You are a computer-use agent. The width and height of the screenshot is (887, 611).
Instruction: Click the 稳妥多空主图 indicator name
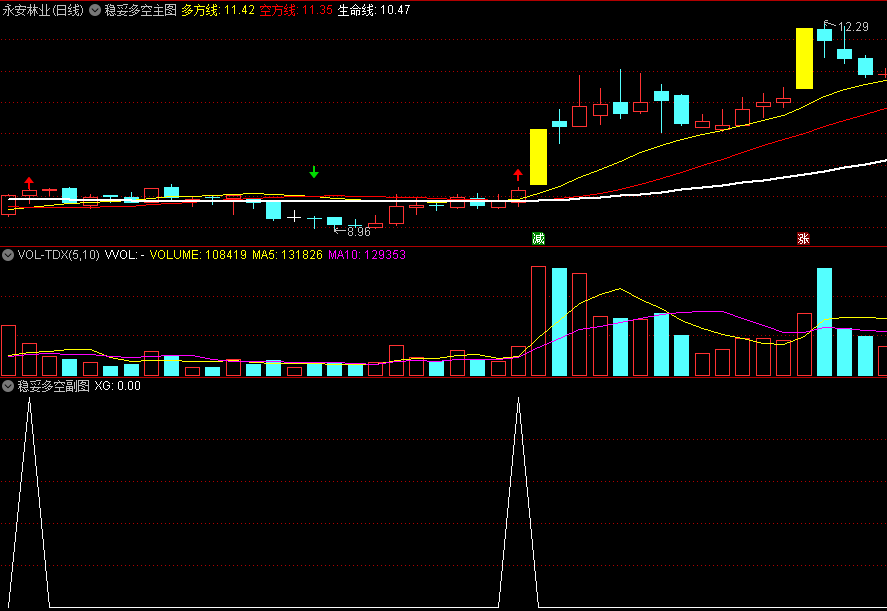[140, 10]
